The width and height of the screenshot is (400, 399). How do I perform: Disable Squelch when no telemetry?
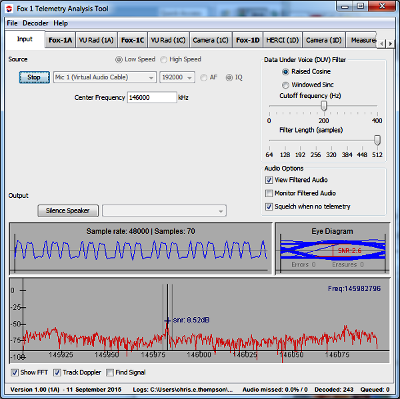click(x=269, y=207)
